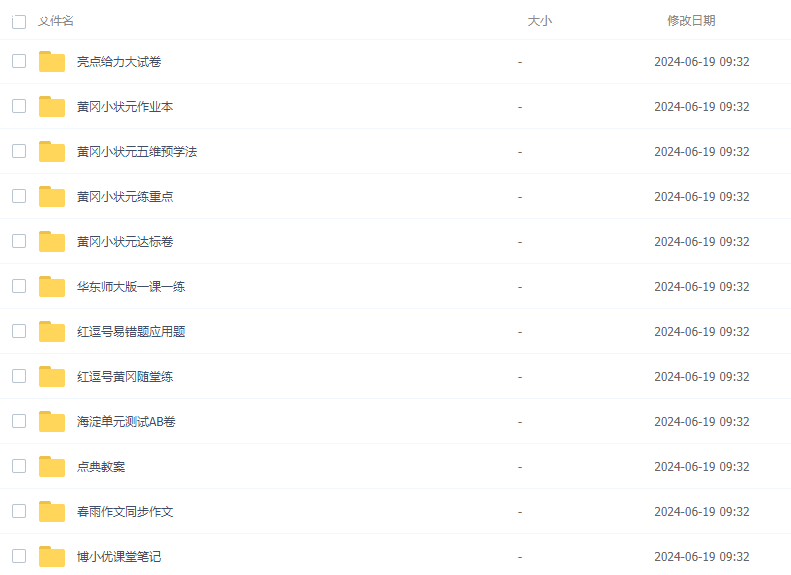Open the 博小优课堂笔记 folder name

point(119,556)
